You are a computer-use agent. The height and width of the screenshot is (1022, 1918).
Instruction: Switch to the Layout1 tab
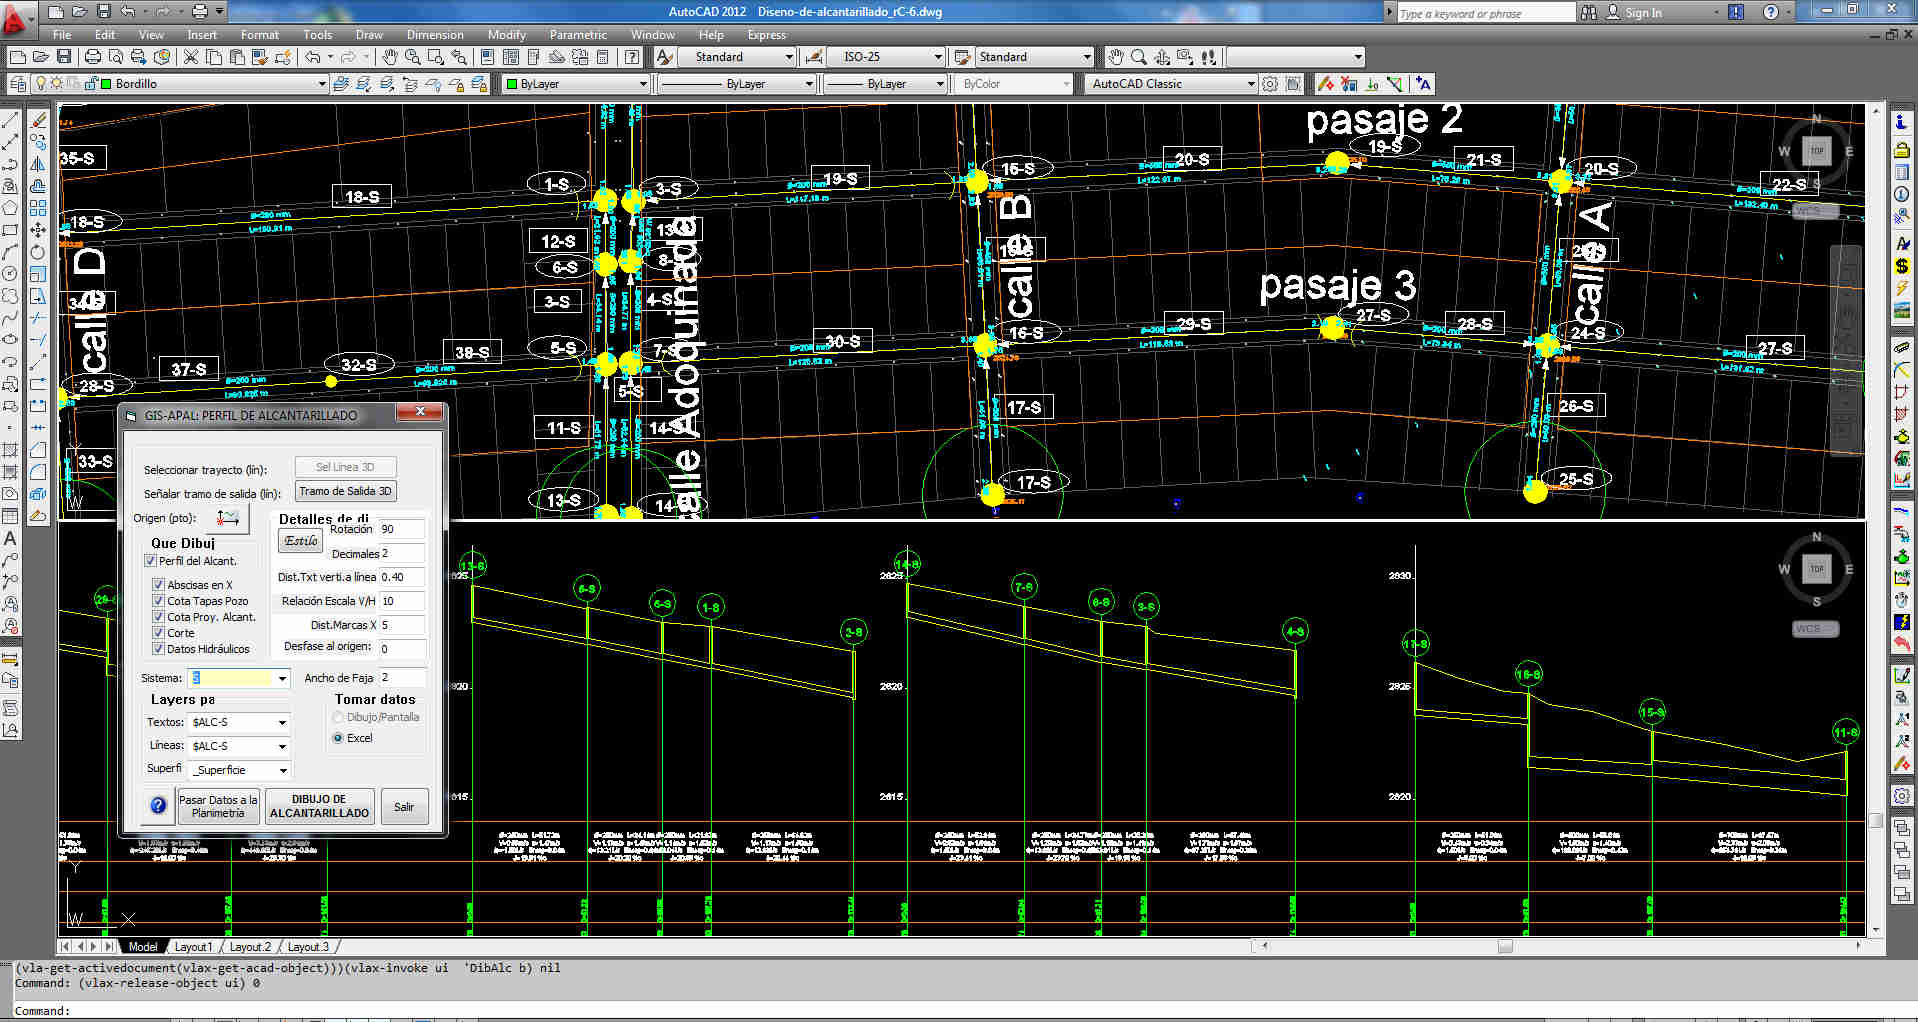click(x=193, y=947)
